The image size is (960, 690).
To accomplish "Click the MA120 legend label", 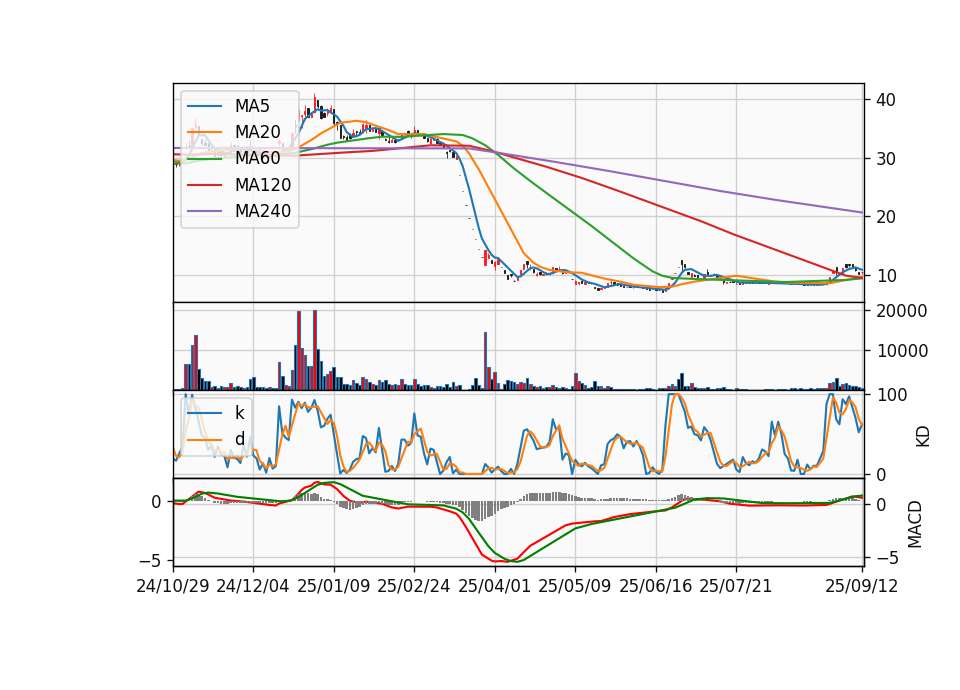I will (x=263, y=185).
